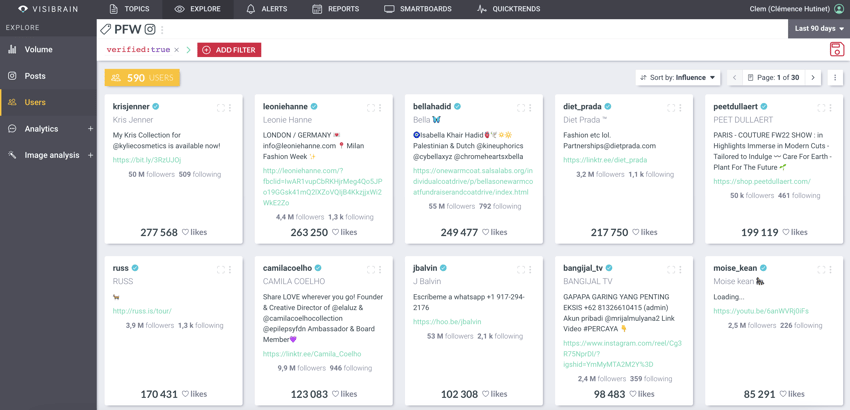Click the tag icon beside PFW
This screenshot has width=850, height=410.
106,29
